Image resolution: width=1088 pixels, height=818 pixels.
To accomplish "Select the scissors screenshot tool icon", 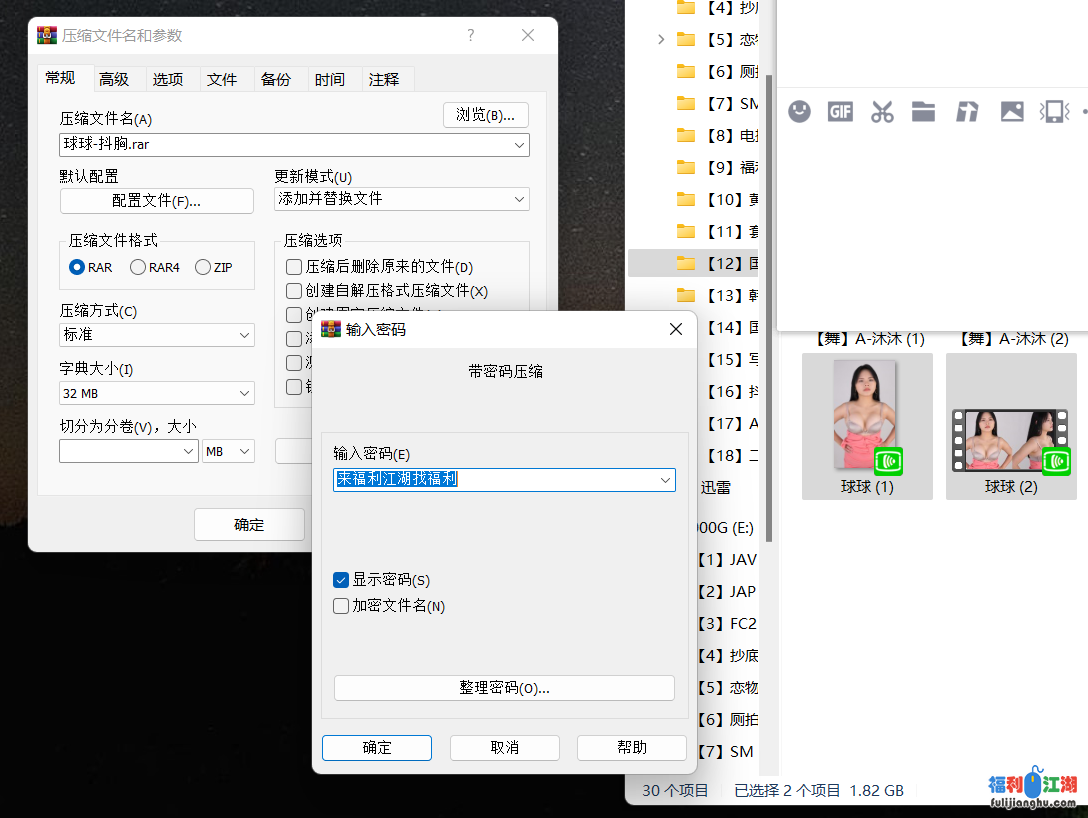I will pos(883,111).
